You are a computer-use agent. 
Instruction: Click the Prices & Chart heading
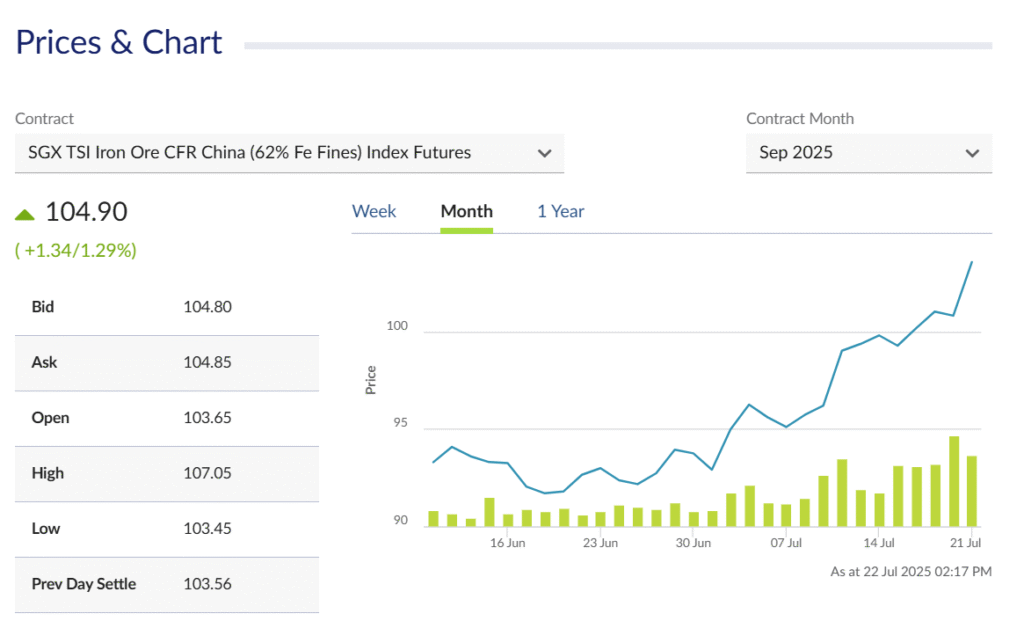tap(119, 42)
